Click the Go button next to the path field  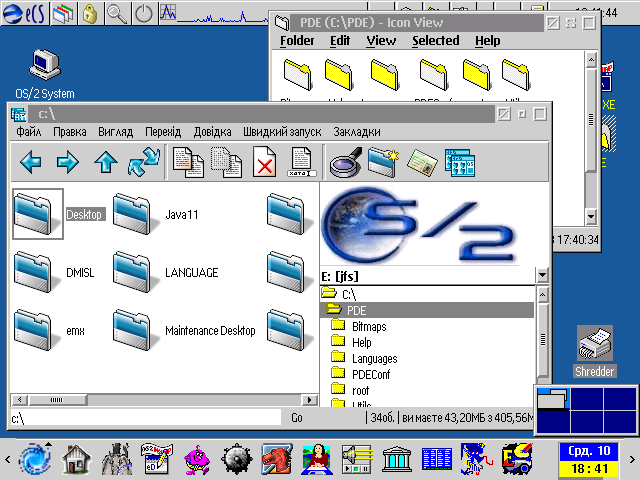[297, 418]
